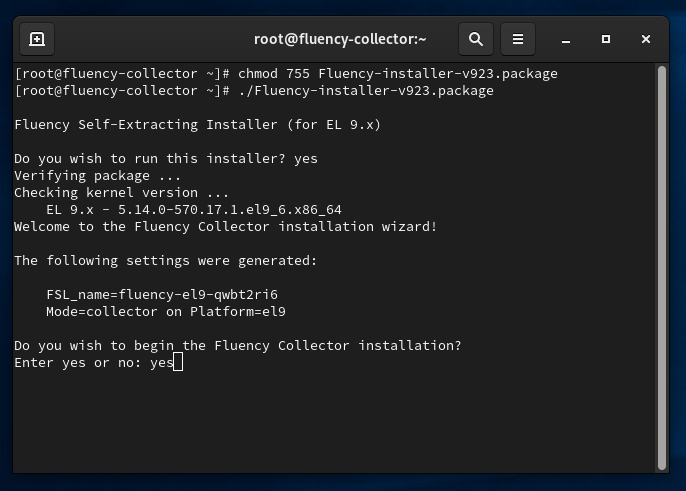Minimize the terminal window
This screenshot has height=491, width=686.
(566, 39)
